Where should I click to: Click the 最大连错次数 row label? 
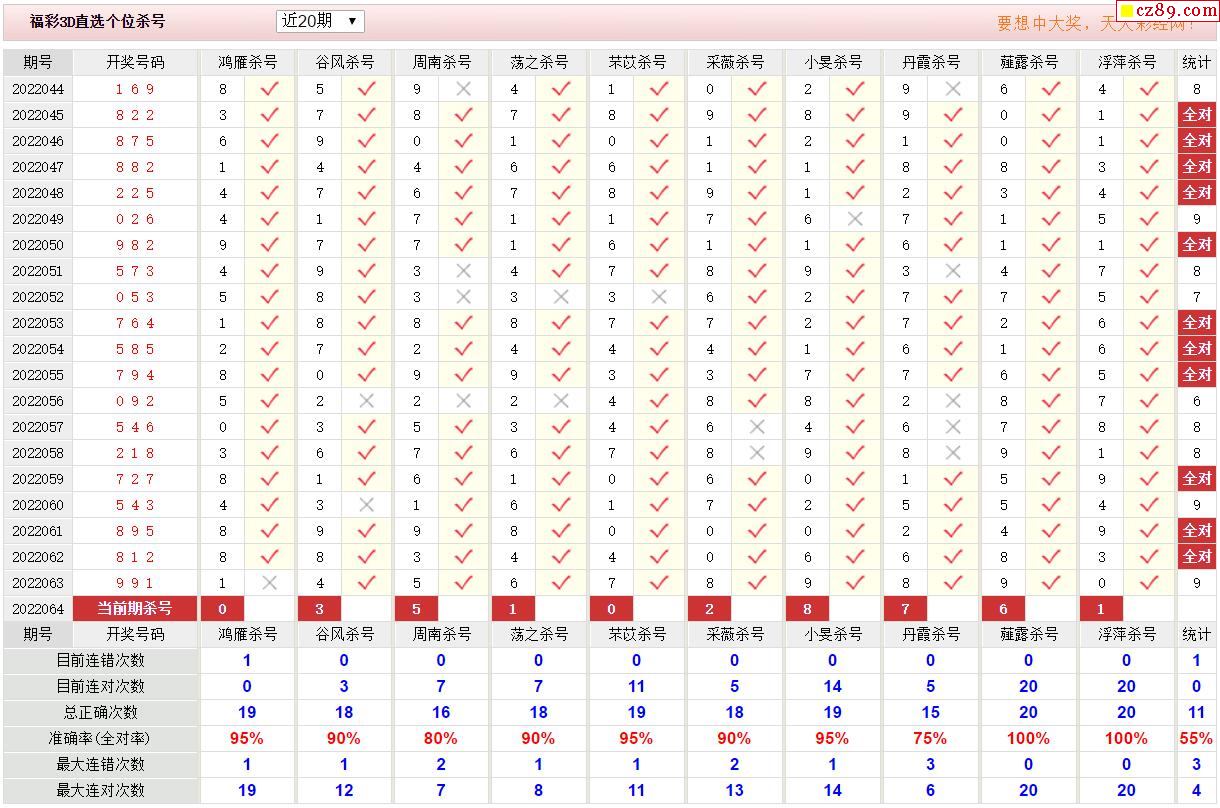100,764
